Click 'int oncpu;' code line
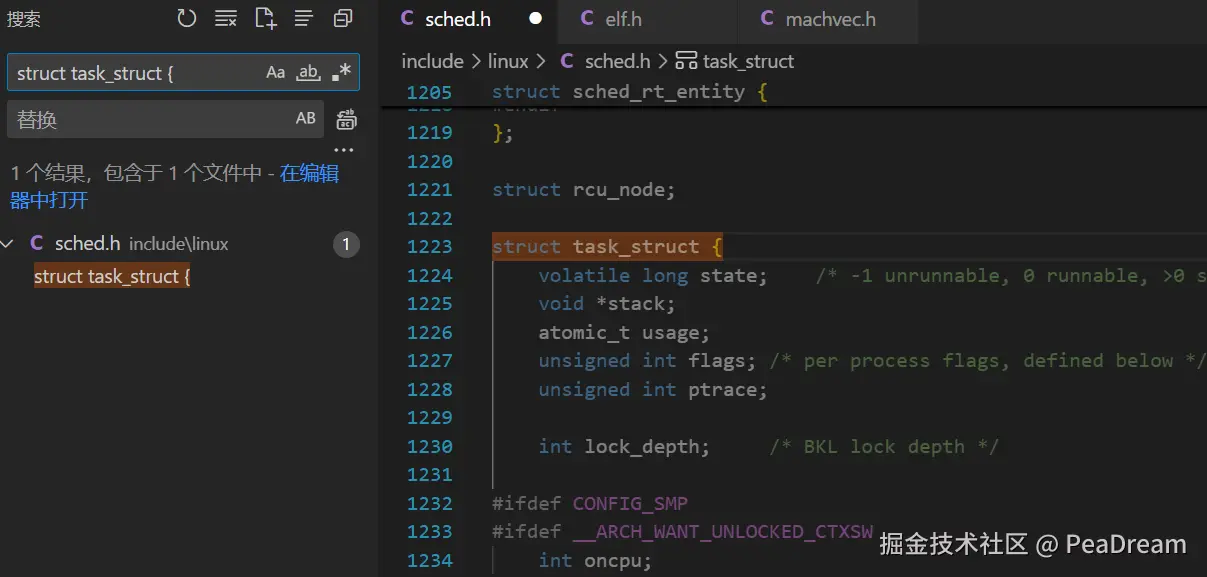The image size is (1207, 577). point(595,561)
